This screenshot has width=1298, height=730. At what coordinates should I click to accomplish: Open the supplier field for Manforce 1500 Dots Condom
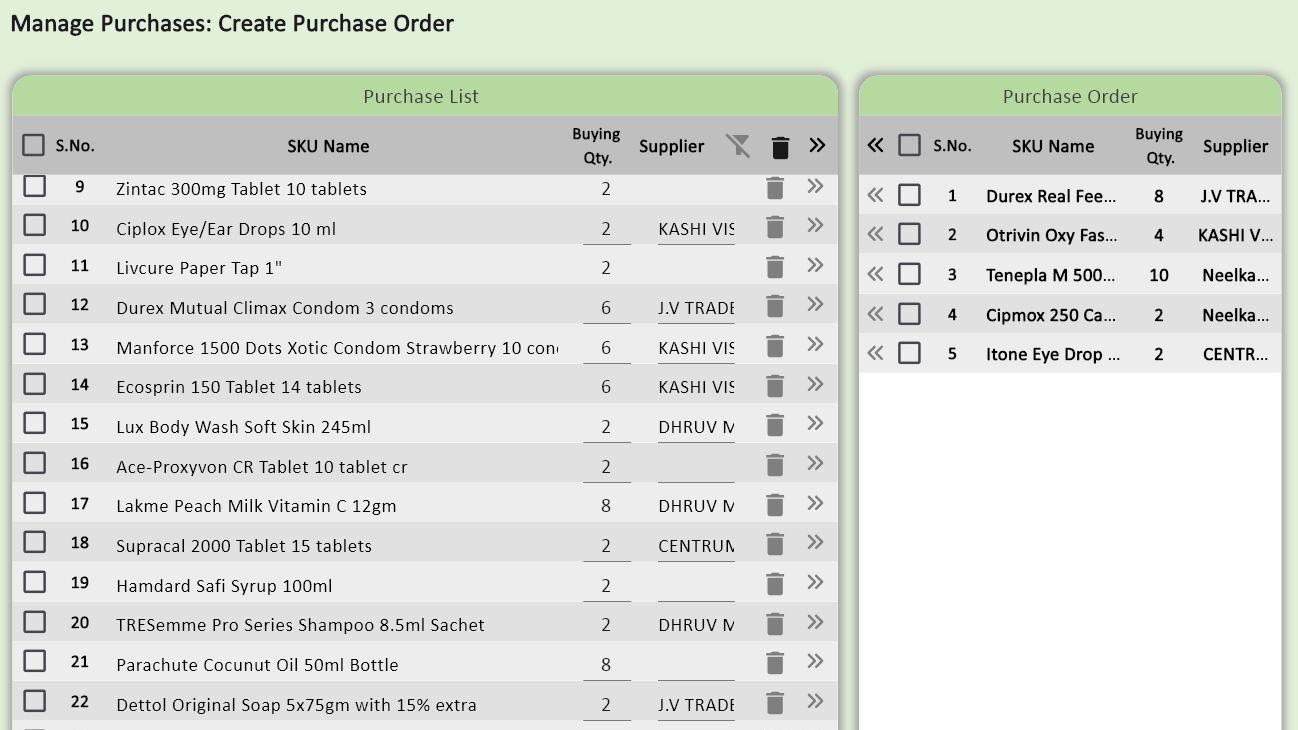pyautogui.click(x=696, y=348)
